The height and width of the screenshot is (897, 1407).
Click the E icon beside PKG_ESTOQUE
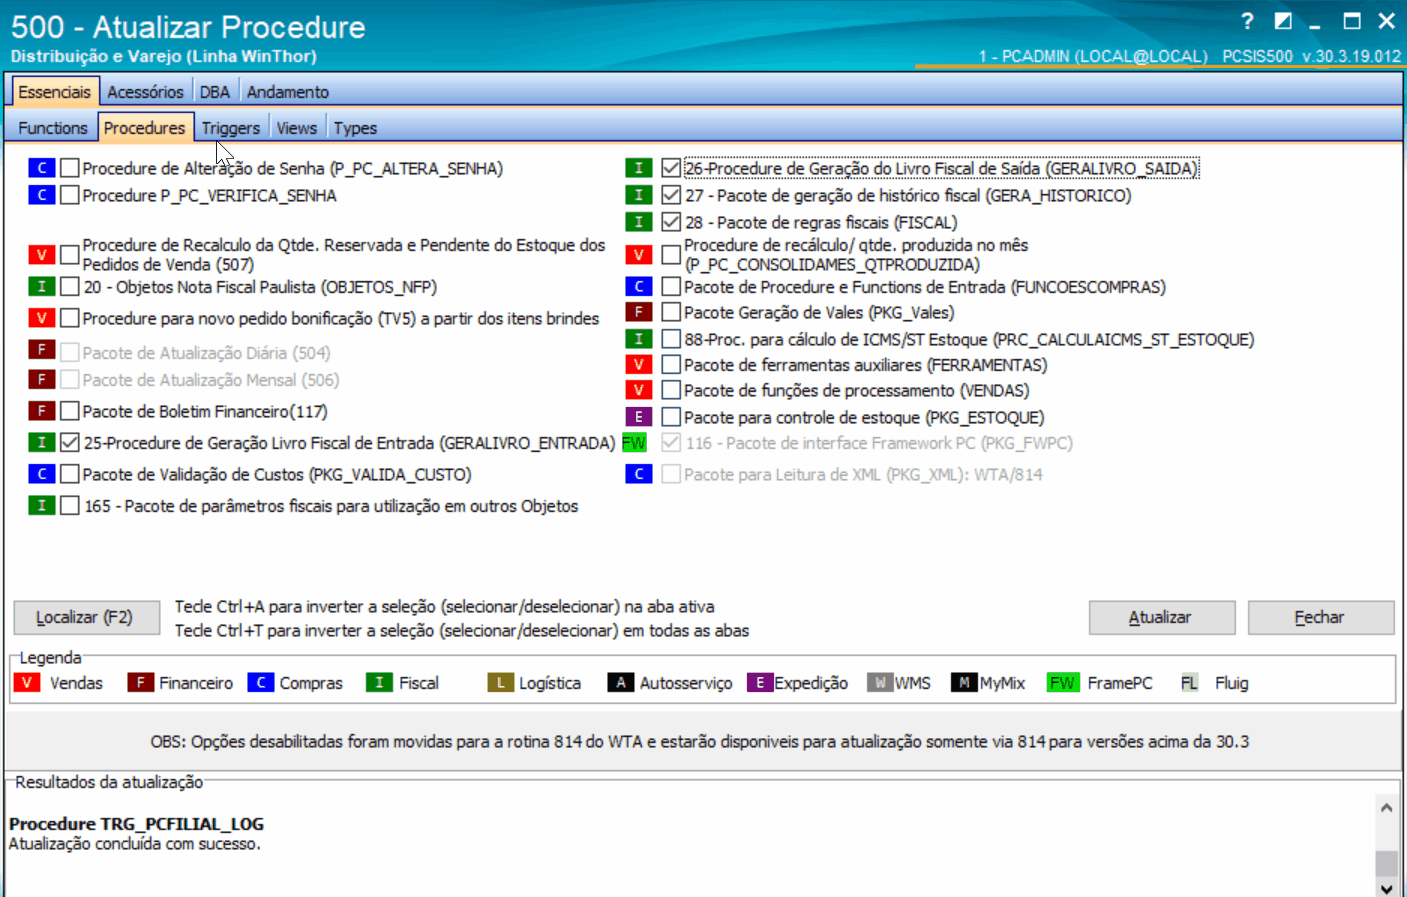pyautogui.click(x=639, y=417)
